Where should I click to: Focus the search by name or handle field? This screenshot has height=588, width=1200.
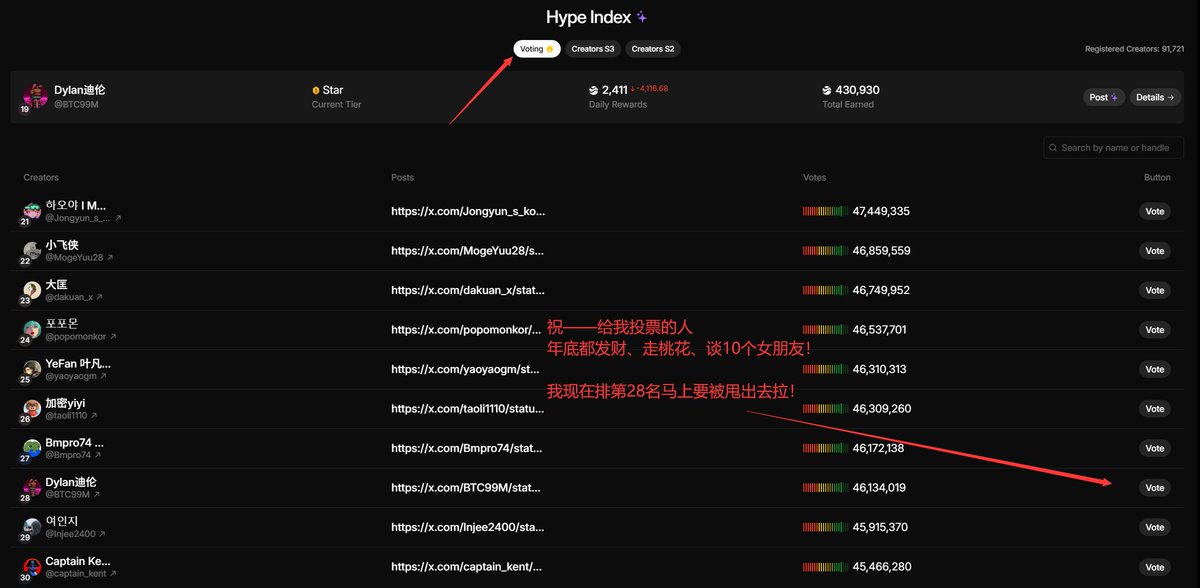click(x=1113, y=148)
